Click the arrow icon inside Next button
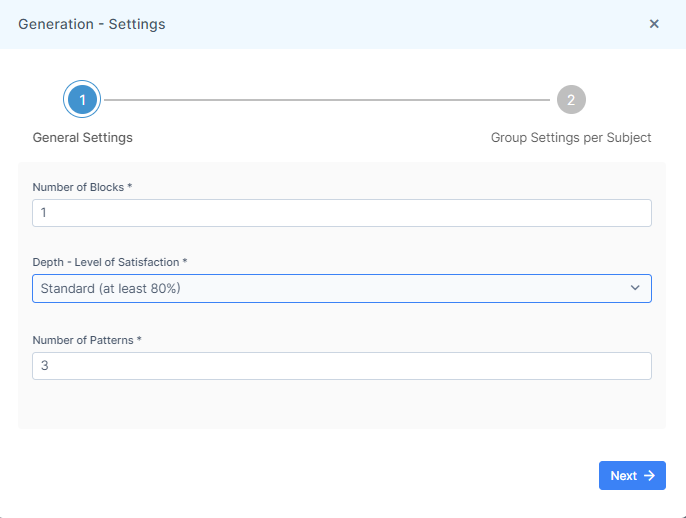The height and width of the screenshot is (518, 686). [x=649, y=476]
